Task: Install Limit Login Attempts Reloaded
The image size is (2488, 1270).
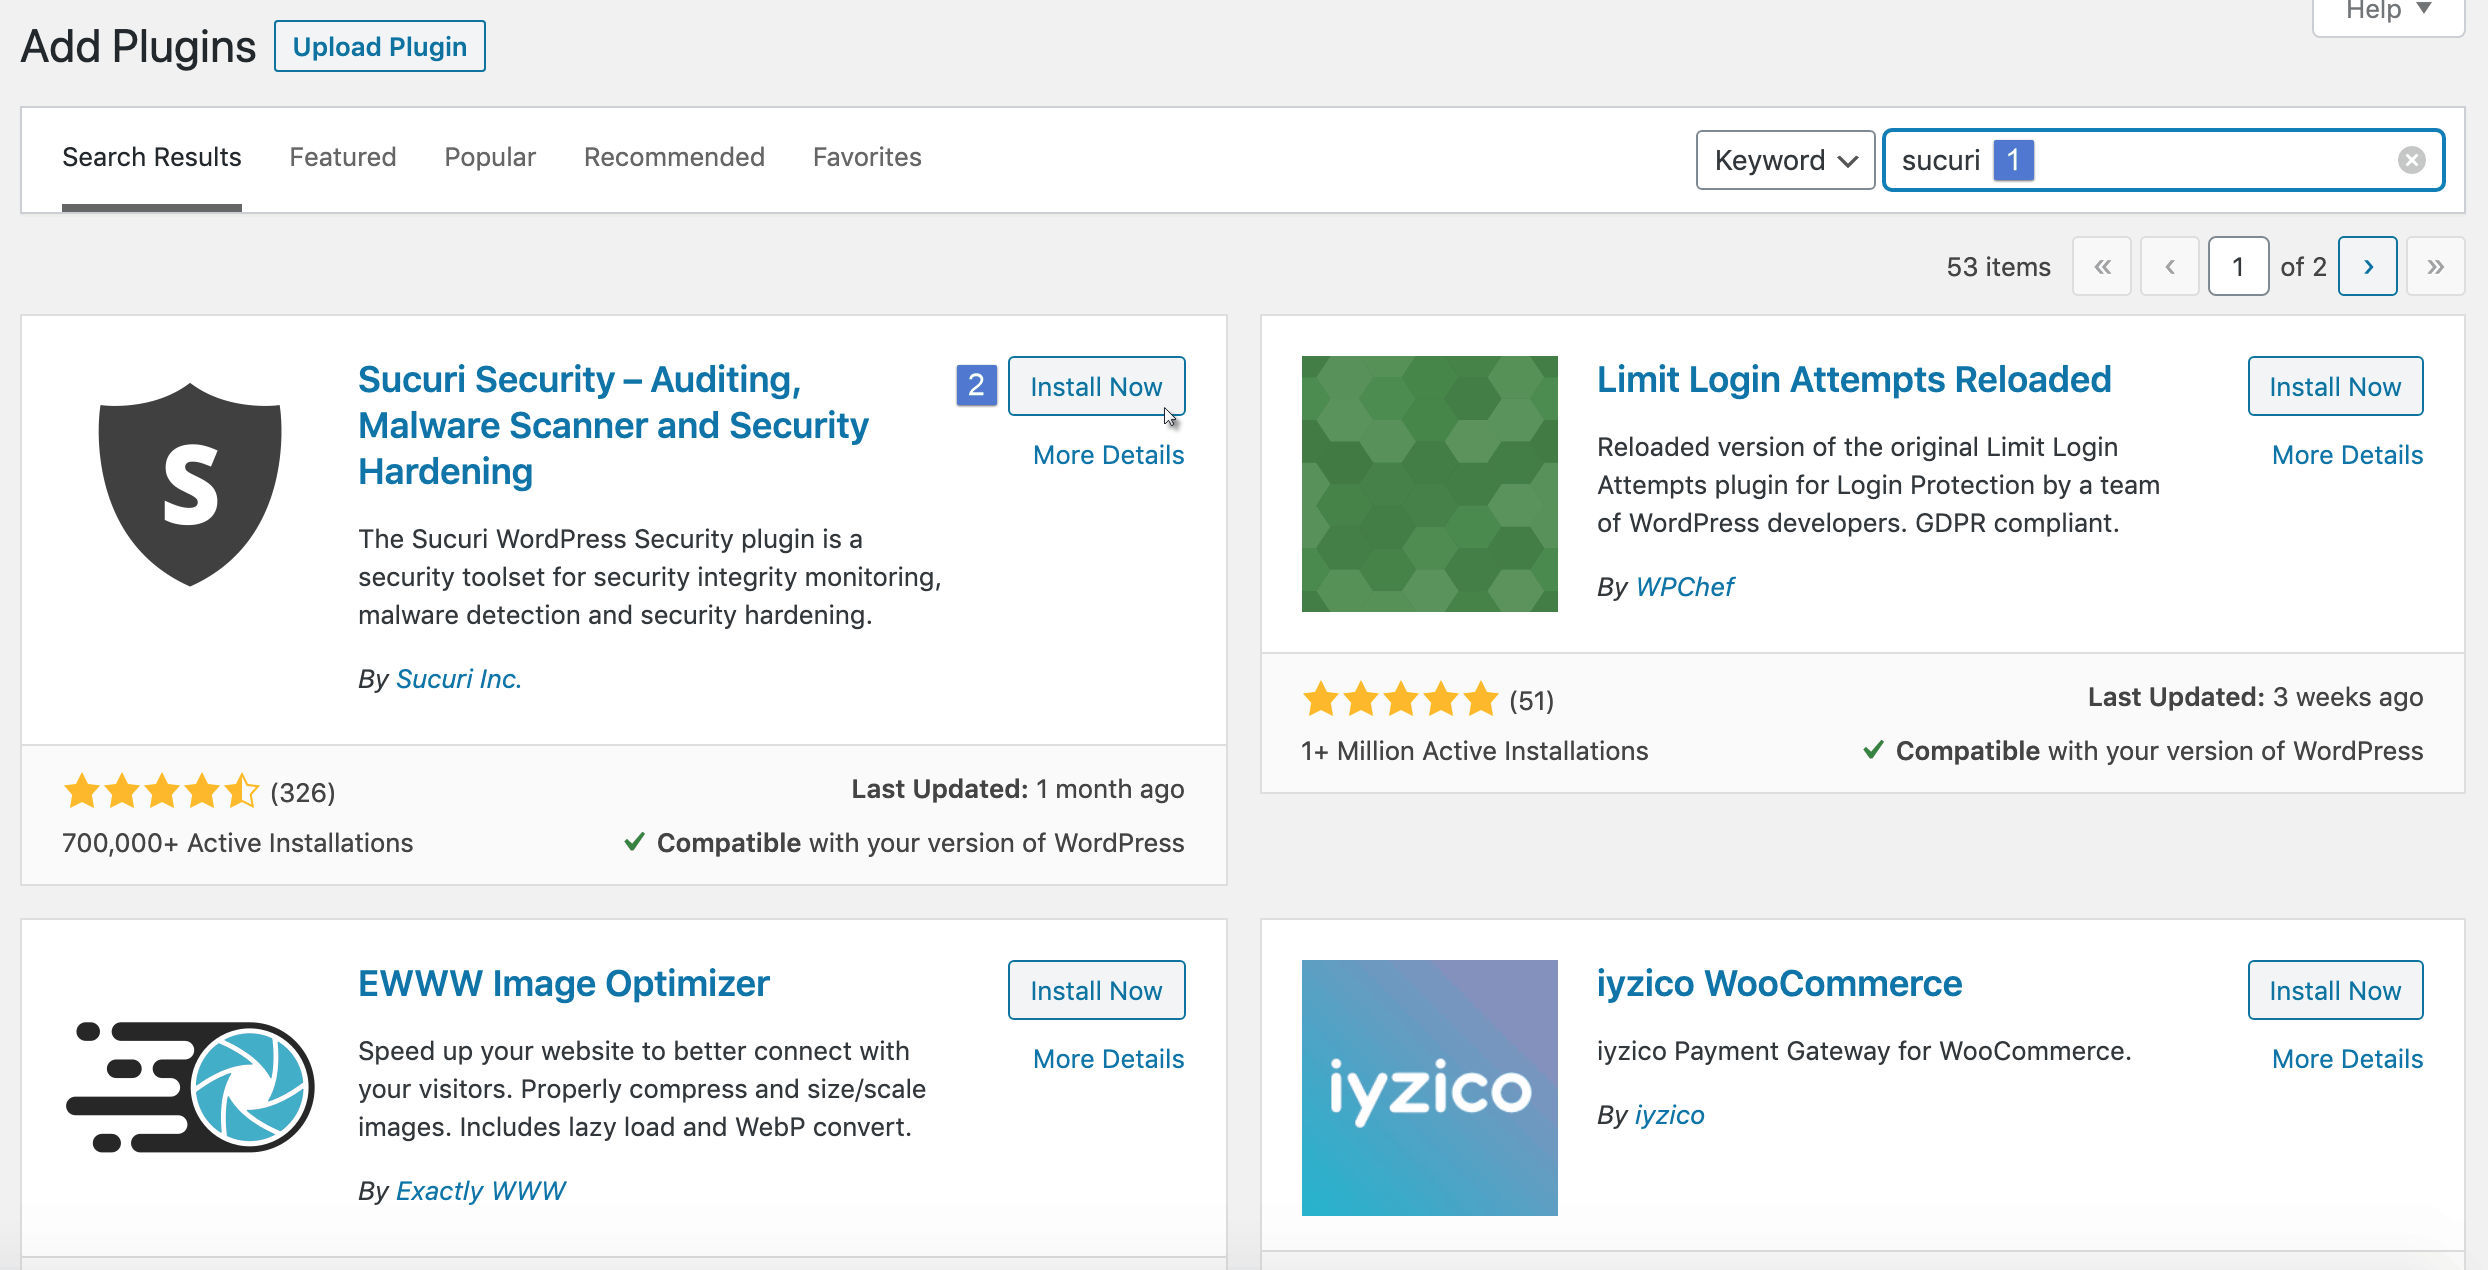Action: [x=2335, y=386]
